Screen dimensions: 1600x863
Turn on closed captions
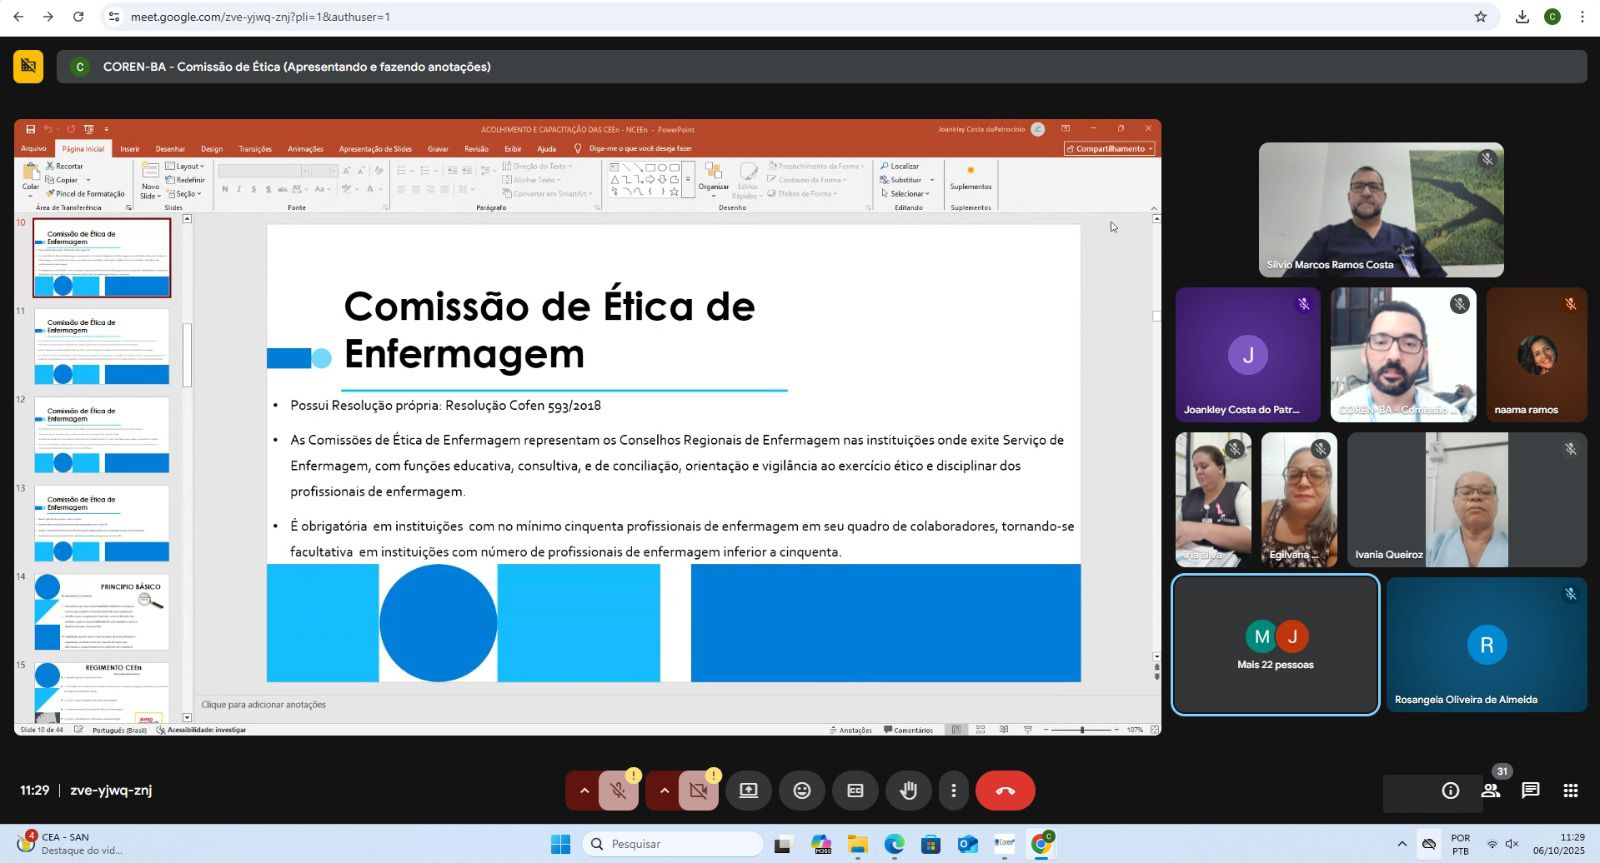[x=855, y=791]
